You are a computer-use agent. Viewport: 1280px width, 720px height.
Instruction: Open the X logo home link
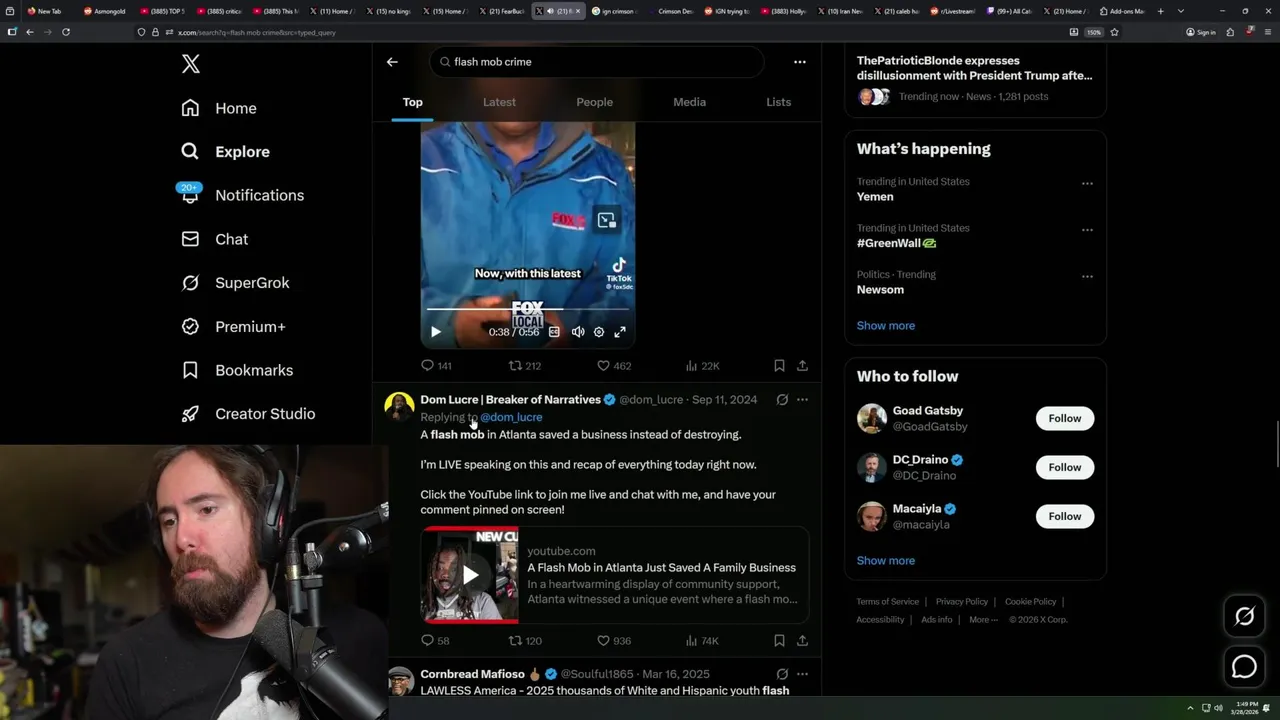coord(190,65)
